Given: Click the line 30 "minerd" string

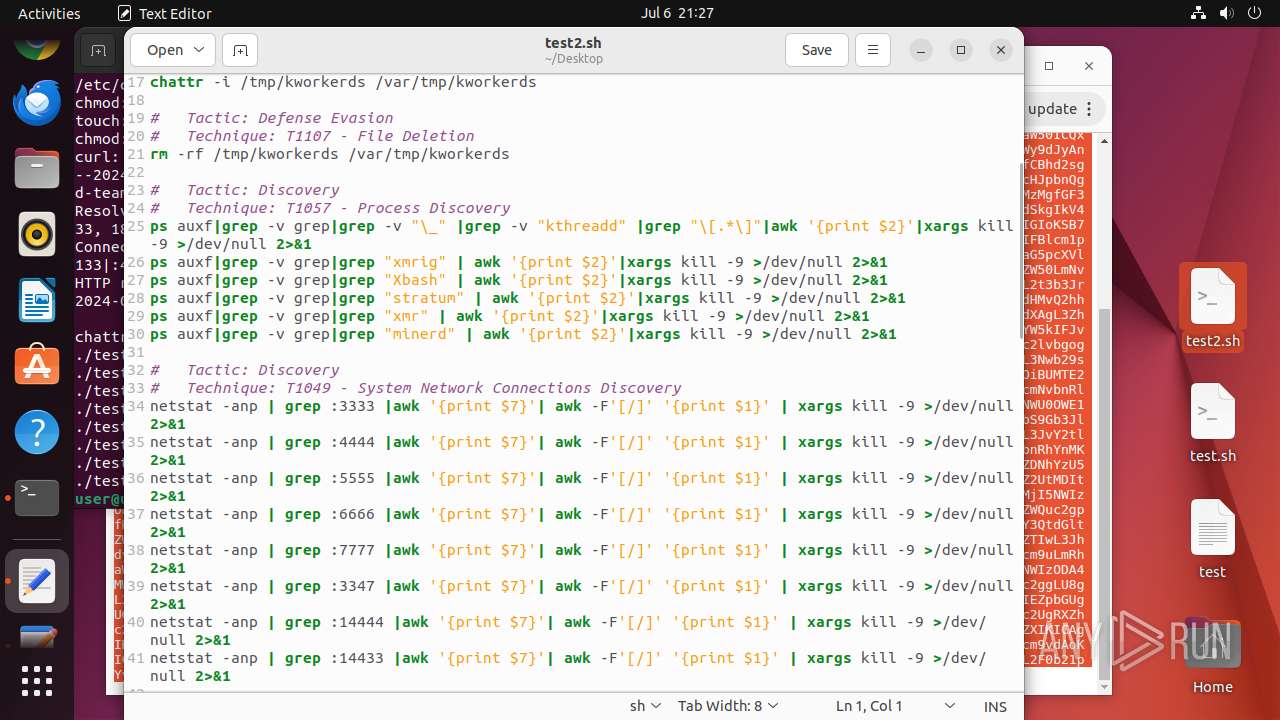Looking at the screenshot, I should coord(420,334).
